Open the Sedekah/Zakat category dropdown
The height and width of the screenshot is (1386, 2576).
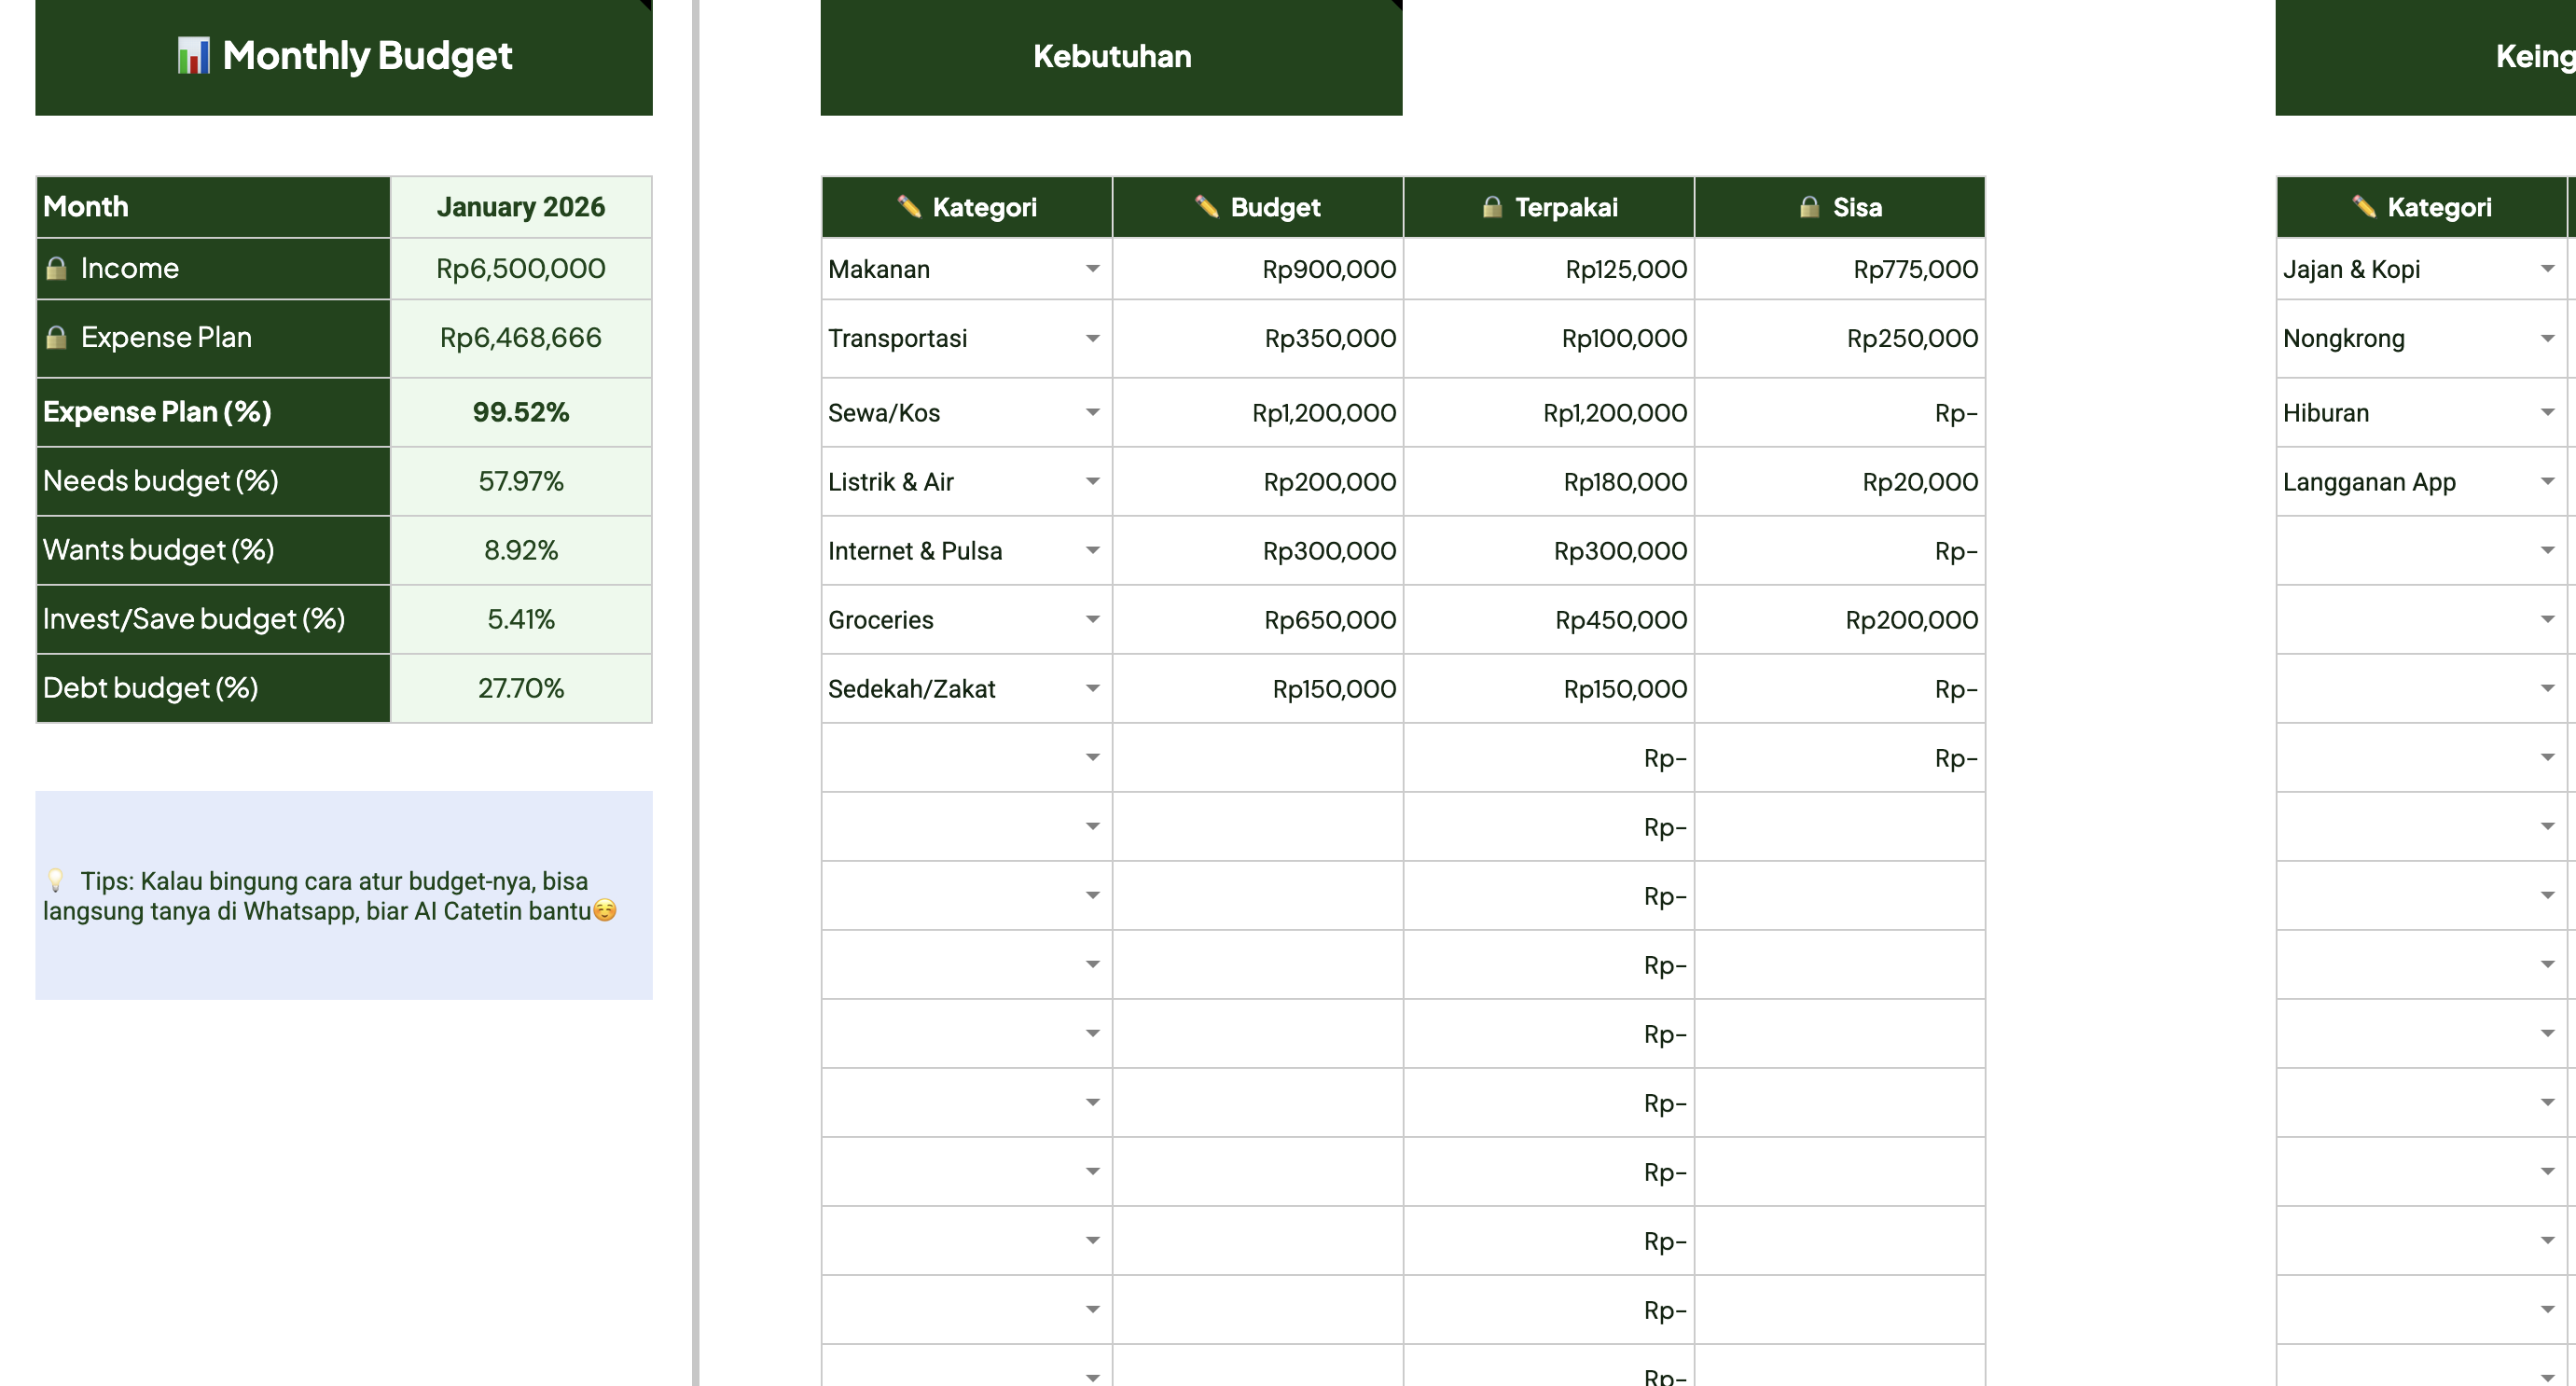tap(1092, 688)
